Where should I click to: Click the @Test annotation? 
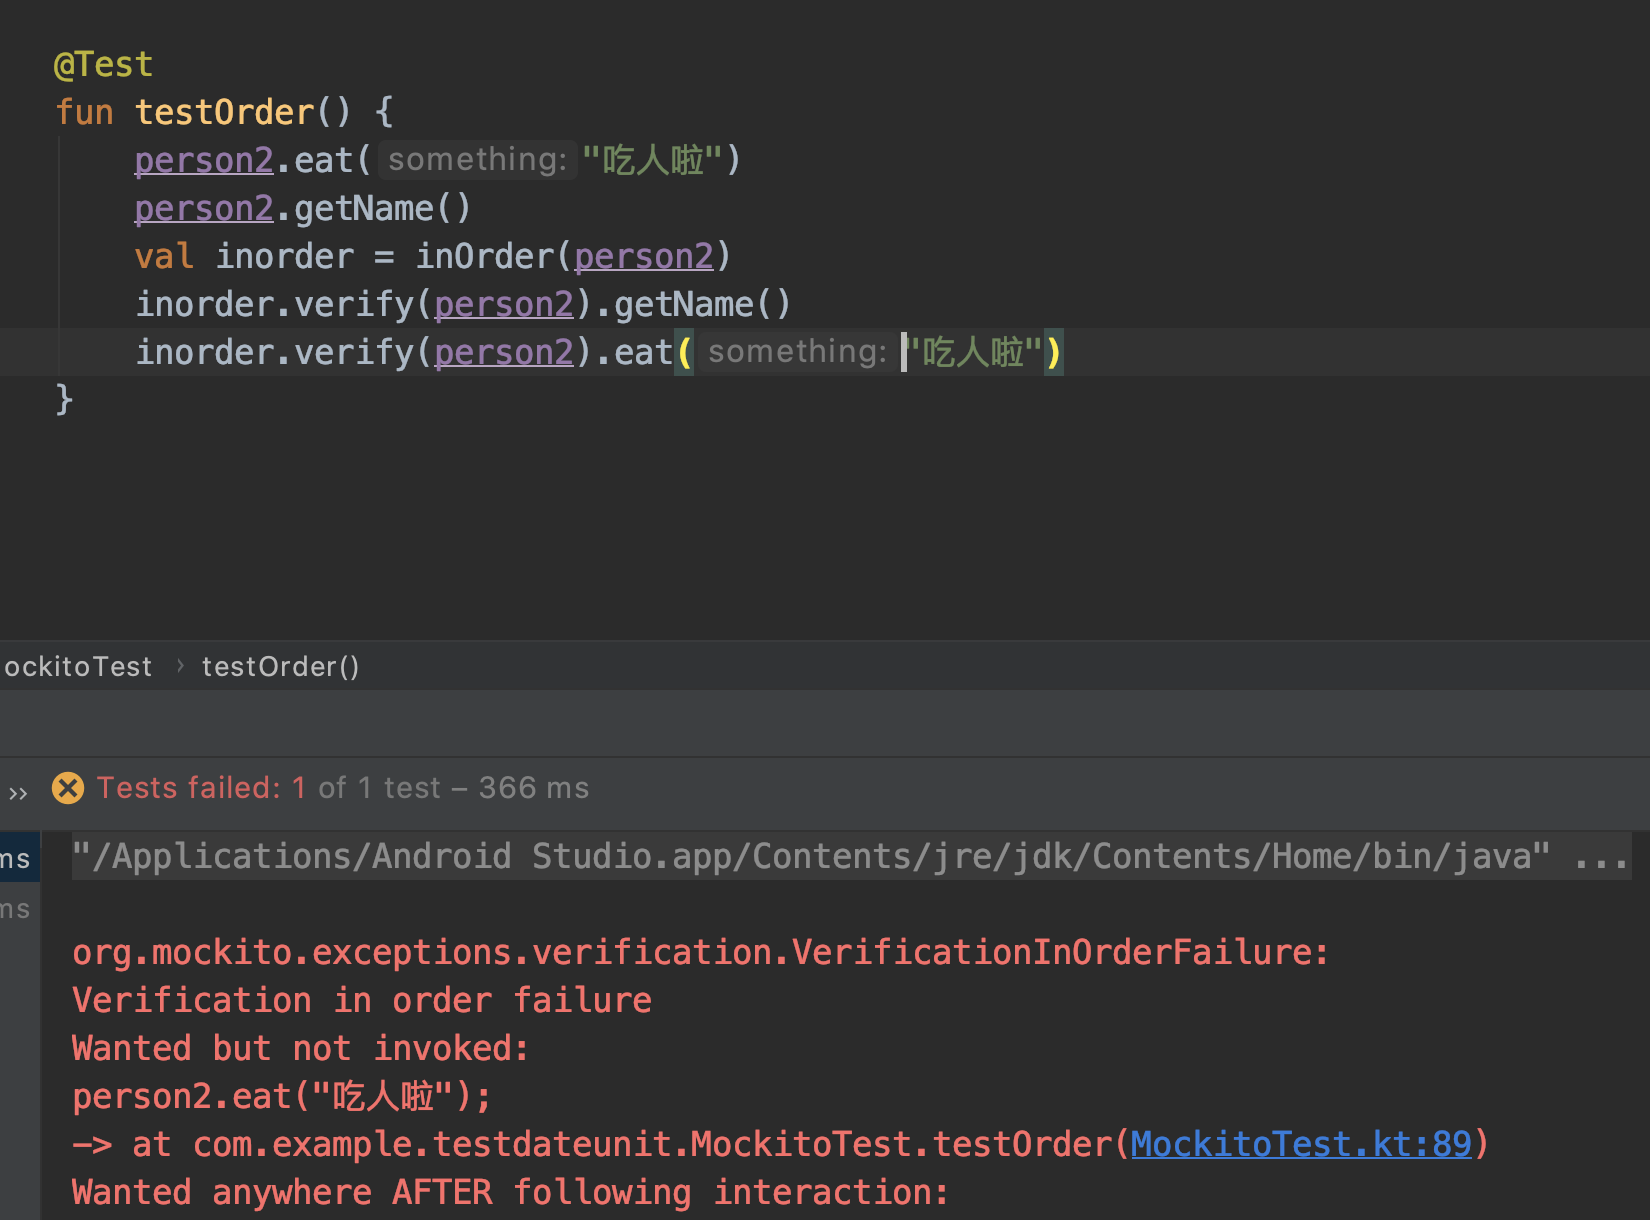[x=103, y=65]
